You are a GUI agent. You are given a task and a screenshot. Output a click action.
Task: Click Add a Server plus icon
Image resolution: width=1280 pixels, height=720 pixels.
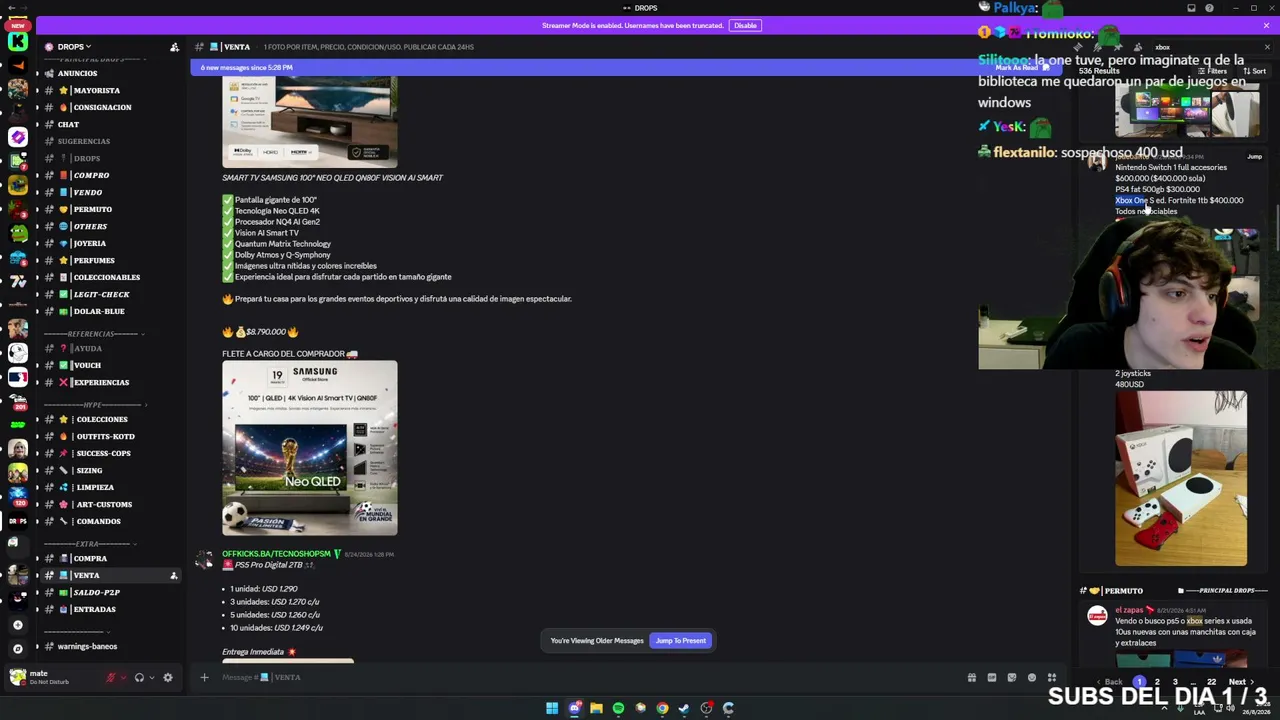tap(18, 625)
